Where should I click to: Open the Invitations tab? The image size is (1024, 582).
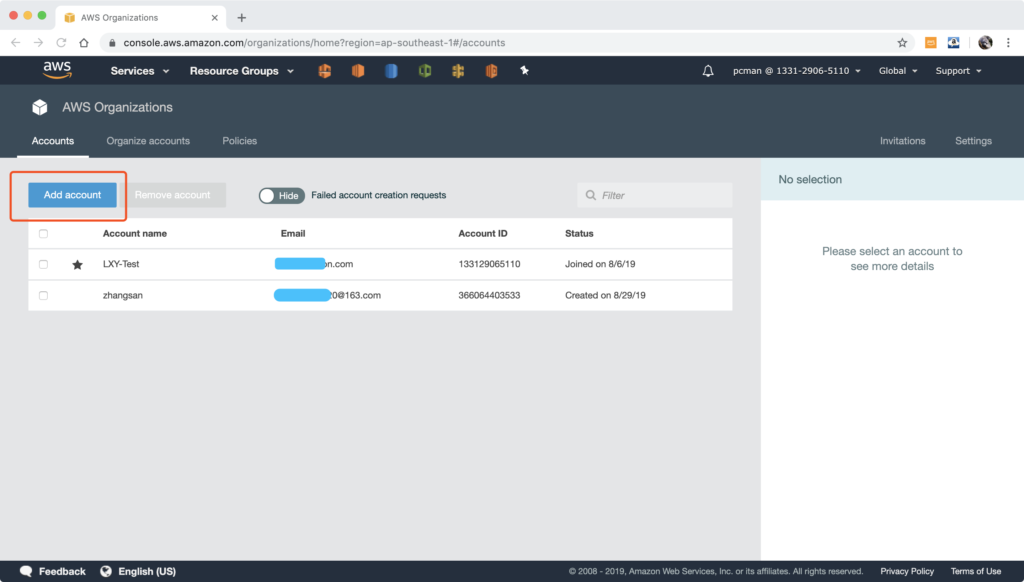coord(903,141)
